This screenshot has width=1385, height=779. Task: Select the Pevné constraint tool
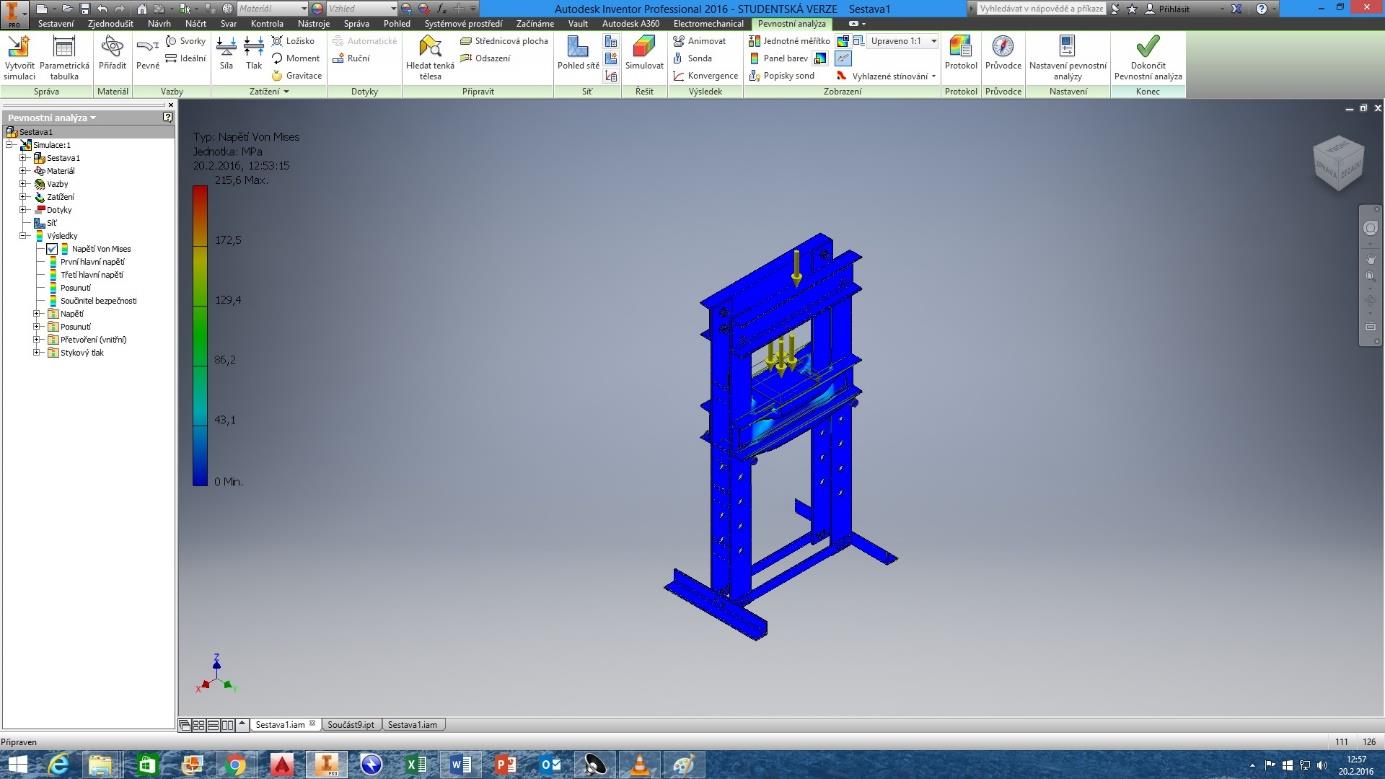click(148, 55)
